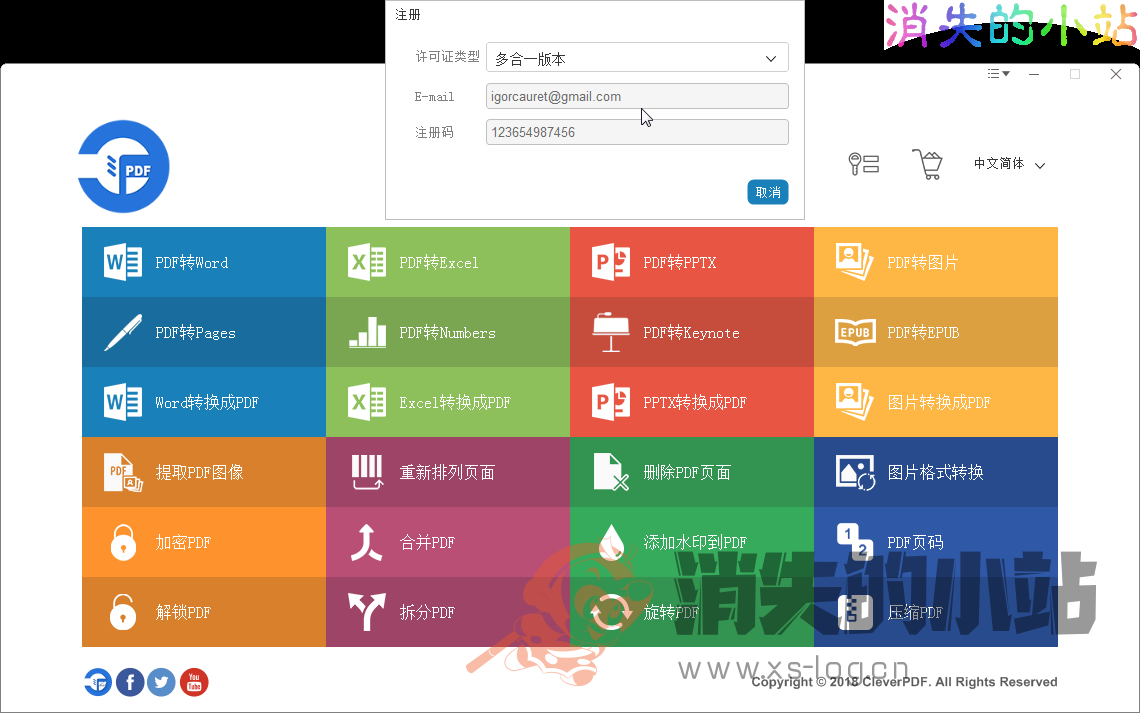Image resolution: width=1140 pixels, height=713 pixels.
Task: Click the 合并PDF tile label
Action: (428, 542)
